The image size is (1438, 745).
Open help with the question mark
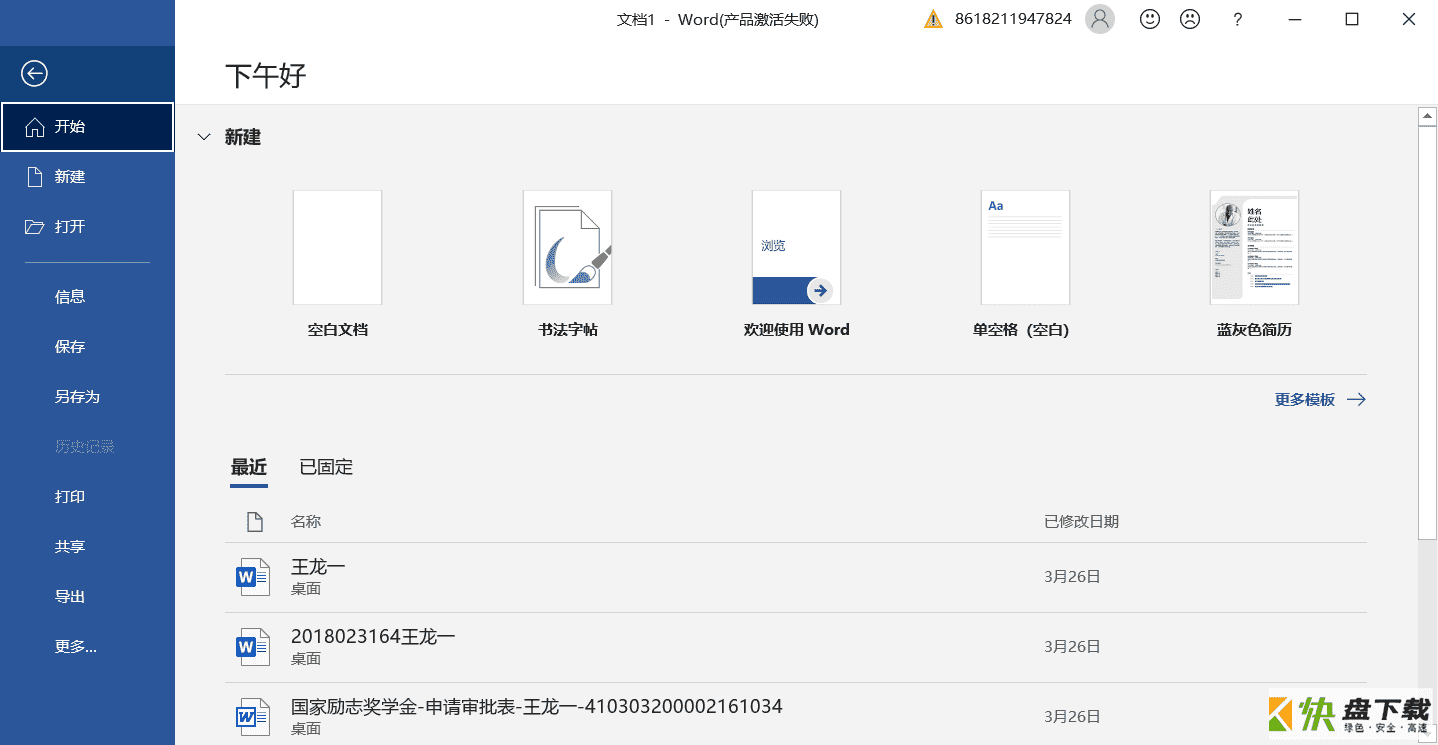(1238, 19)
